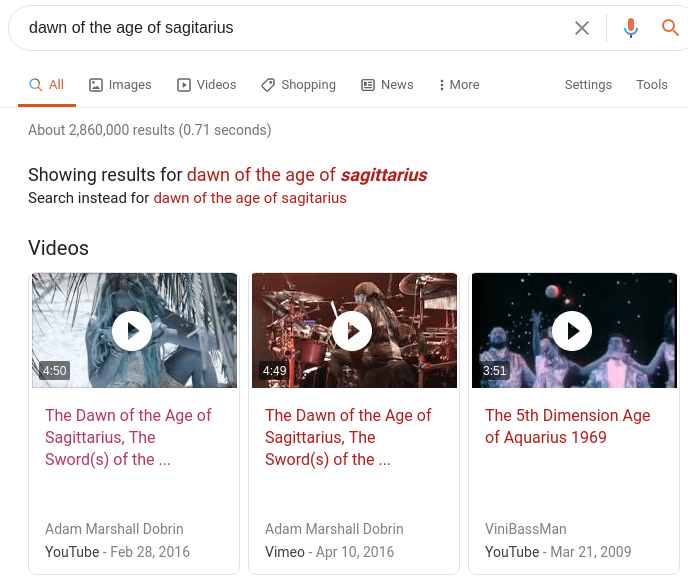Open the Tools option
This screenshot has height=580, width=688.
click(652, 85)
